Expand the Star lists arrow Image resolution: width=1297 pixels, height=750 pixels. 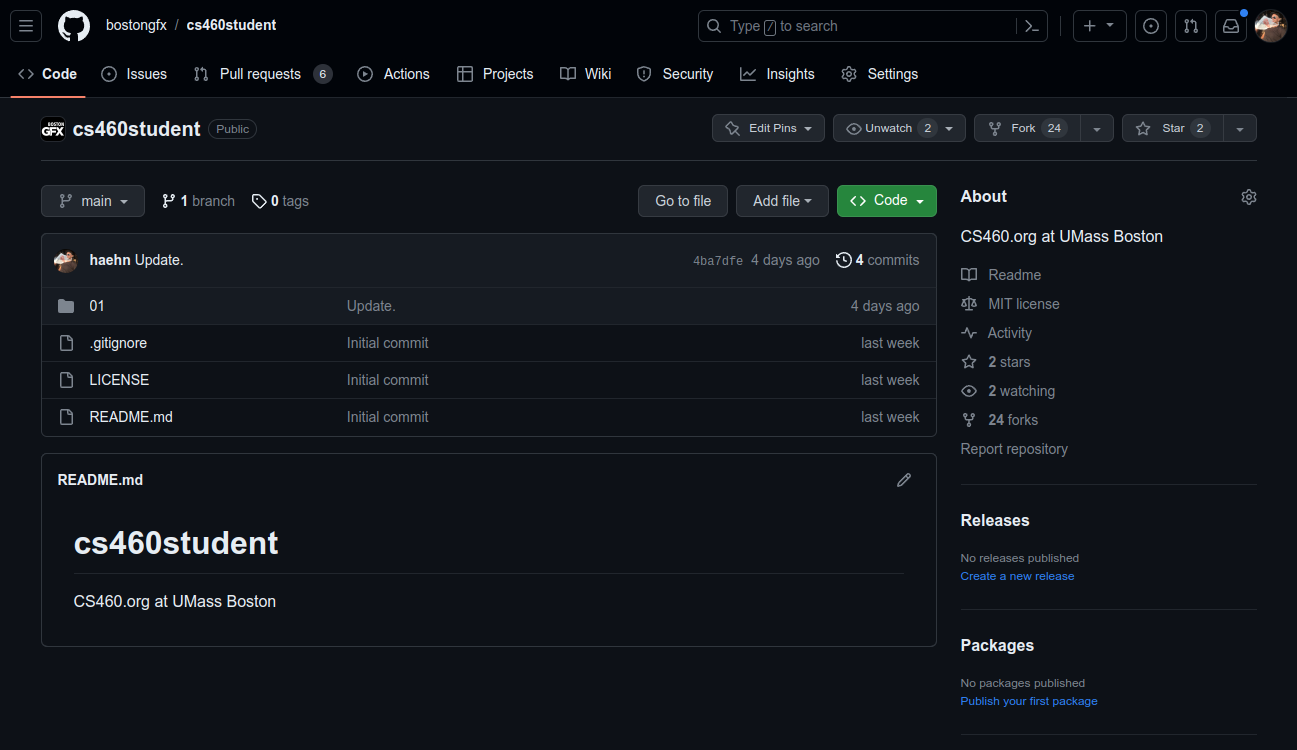tap(1240, 128)
